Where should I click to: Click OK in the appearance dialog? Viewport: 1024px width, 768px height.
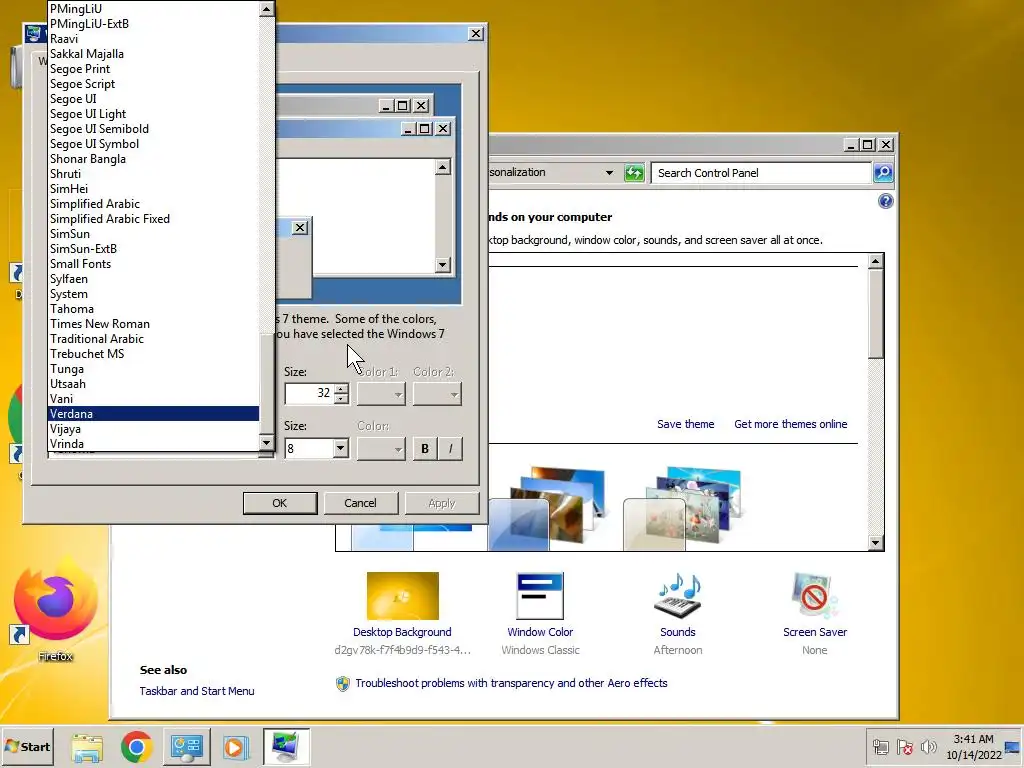coord(280,503)
